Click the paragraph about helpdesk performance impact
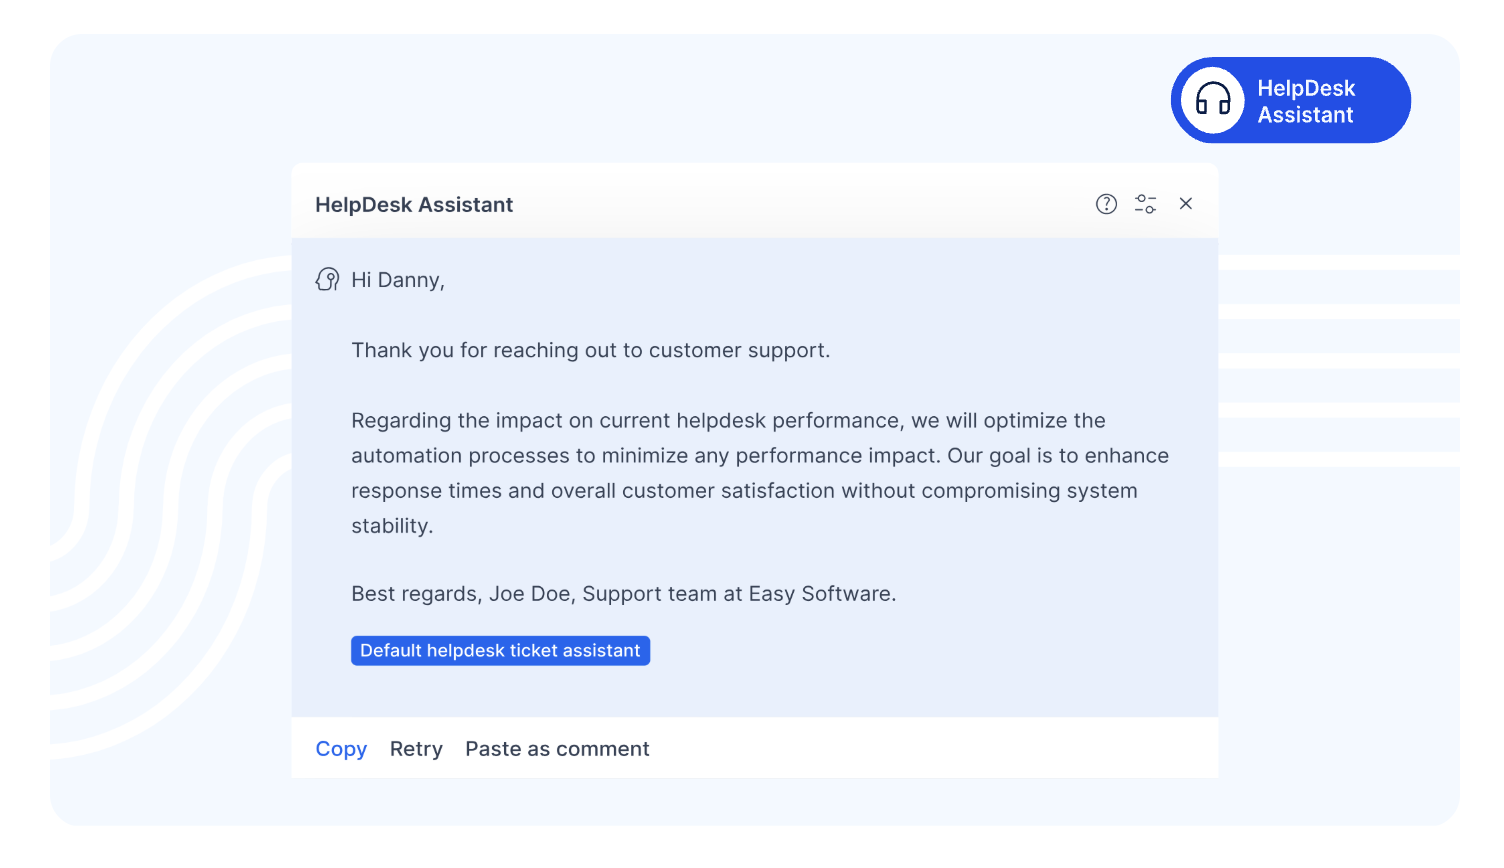Image resolution: width=1504 pixels, height=868 pixels. 760,473
